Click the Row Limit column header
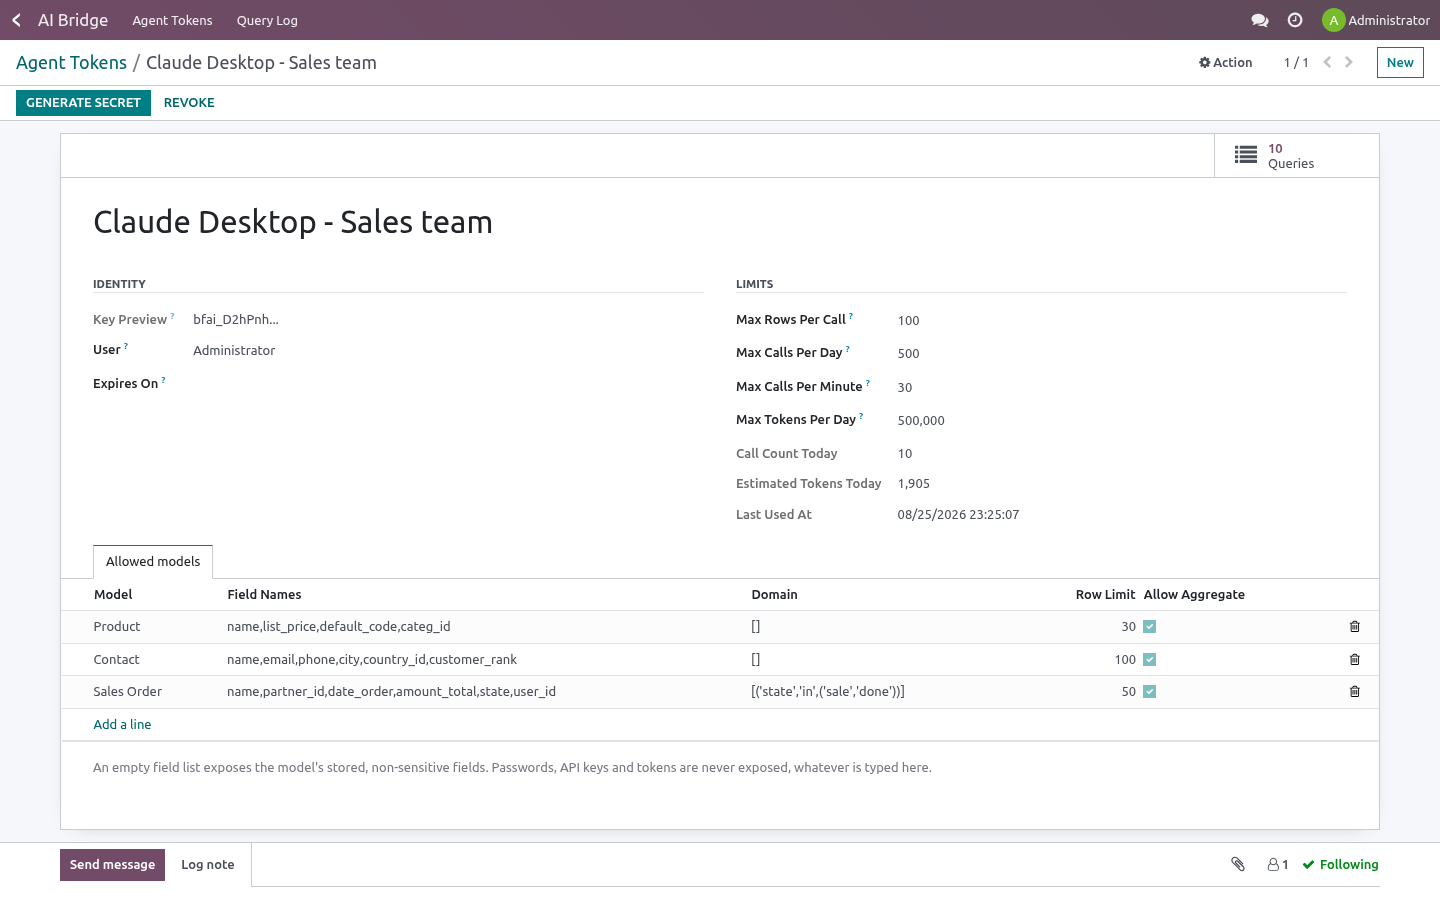 pos(1105,595)
